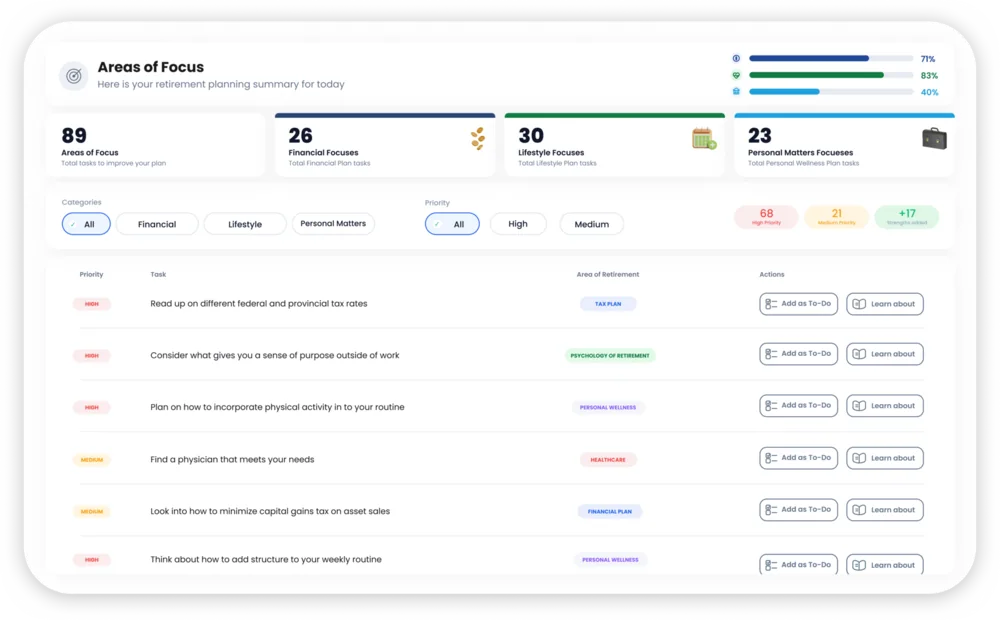Click the Actions column header
1000x620 pixels.
(772, 274)
